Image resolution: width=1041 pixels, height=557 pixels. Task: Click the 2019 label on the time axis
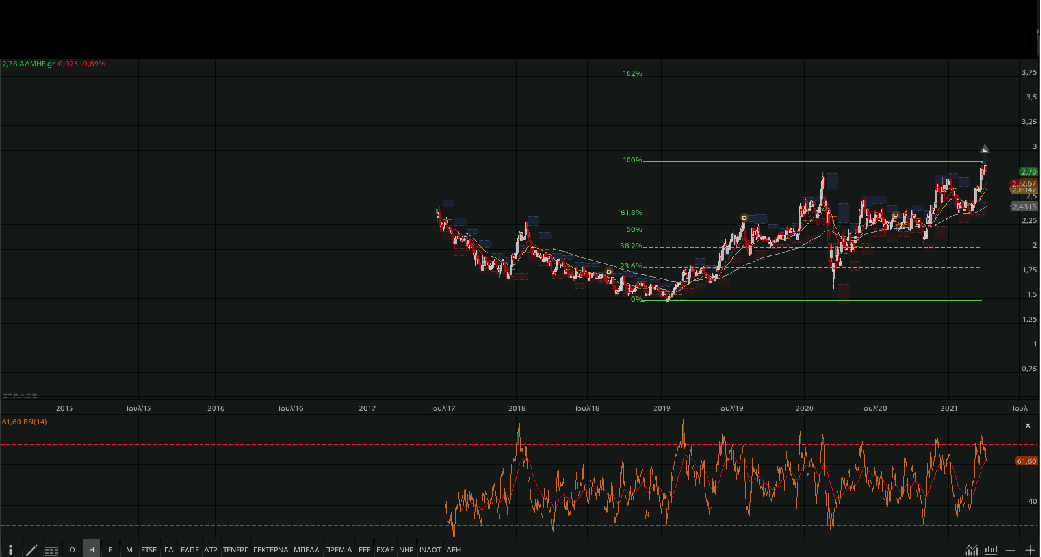click(661, 408)
